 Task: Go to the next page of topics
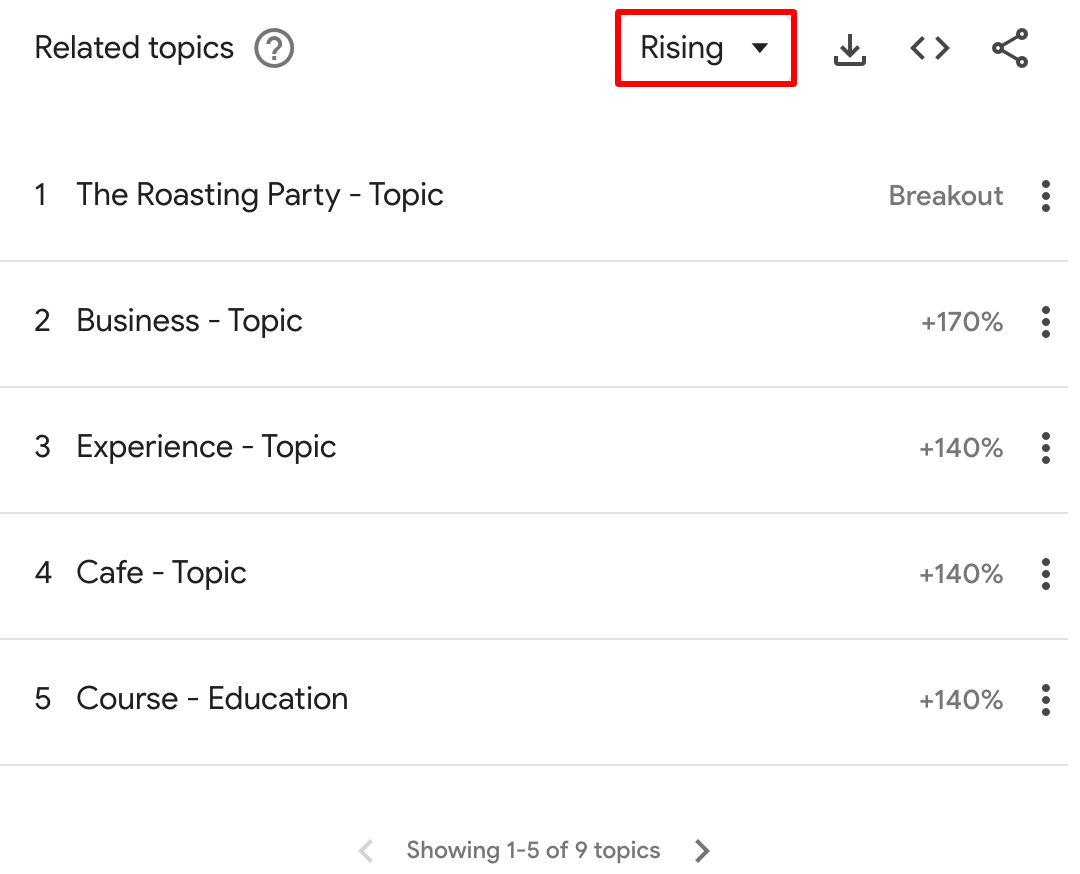pyautogui.click(x=702, y=850)
